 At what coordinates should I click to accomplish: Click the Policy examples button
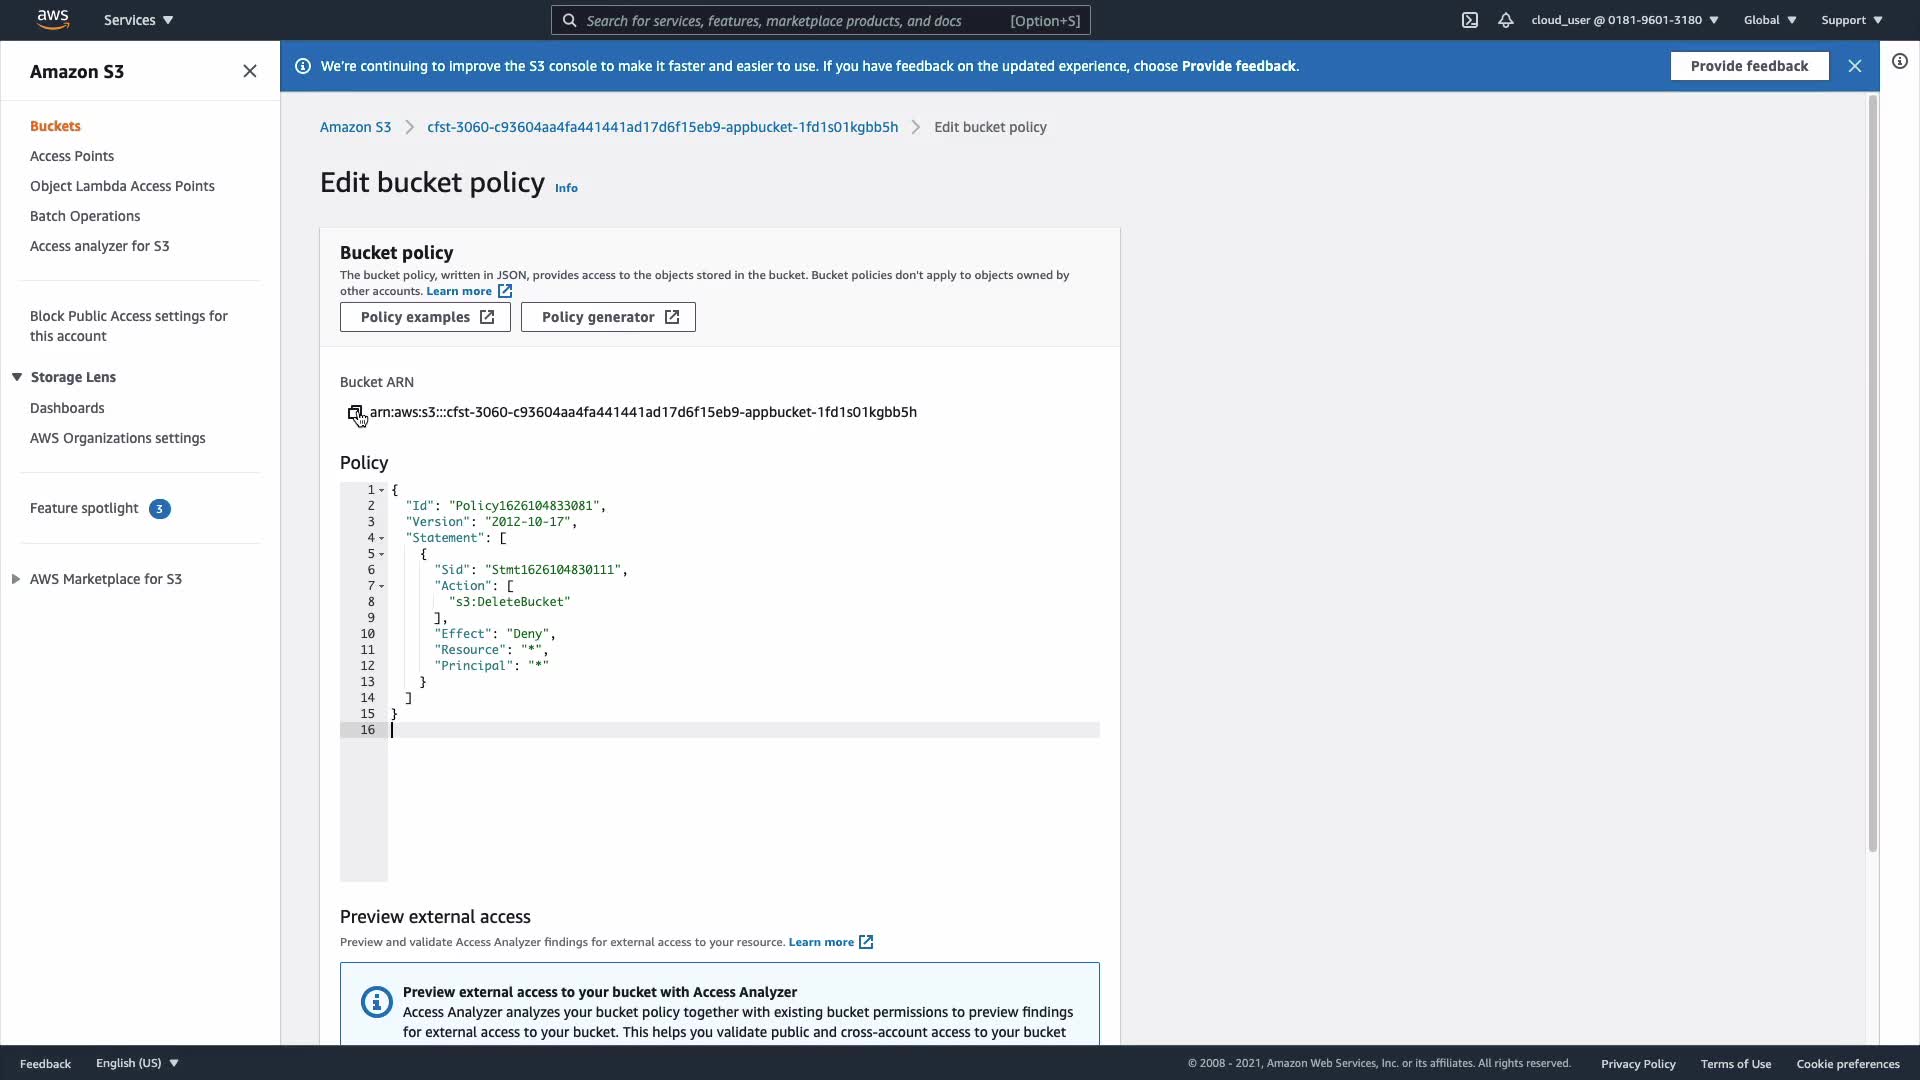(425, 317)
